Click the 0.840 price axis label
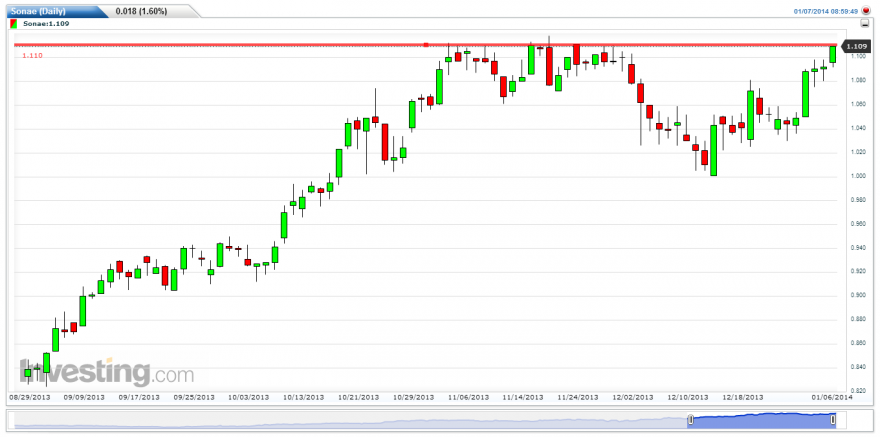The height and width of the screenshot is (437, 880). click(x=859, y=367)
